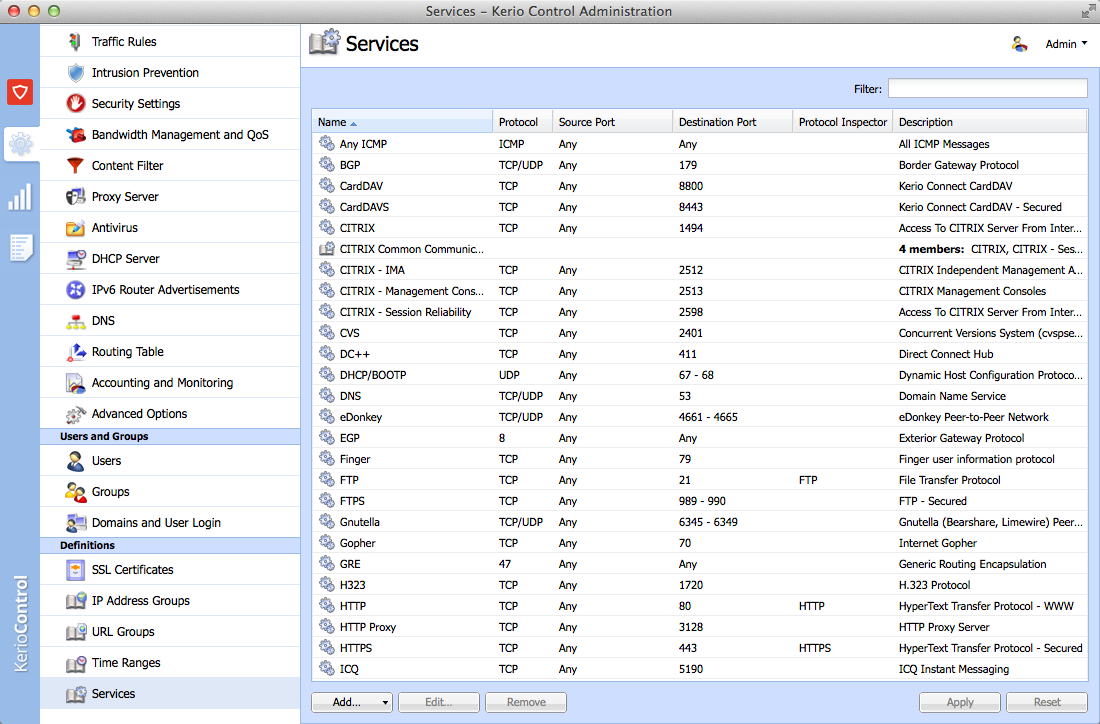Sort by the Destination Port column header

point(732,122)
